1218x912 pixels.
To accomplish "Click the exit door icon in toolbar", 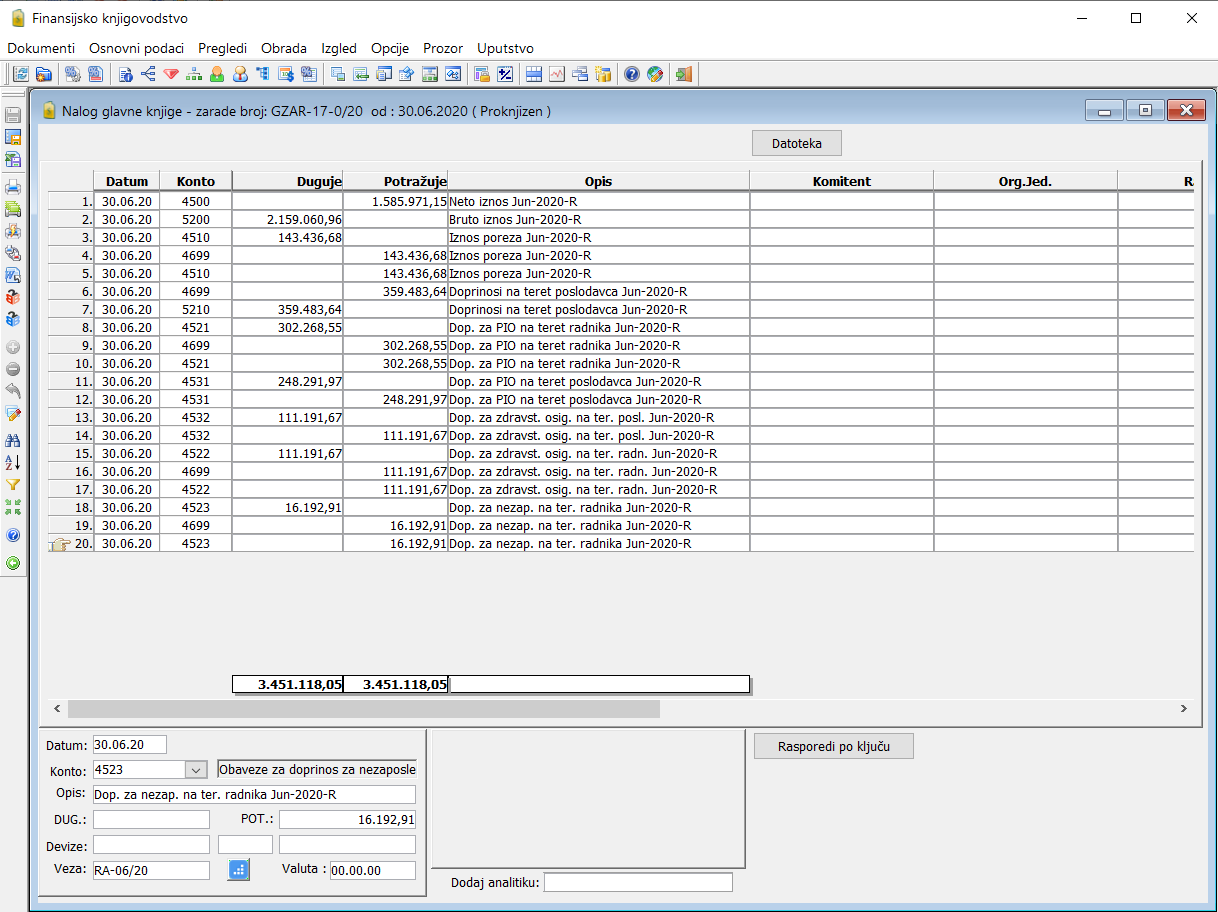I will click(683, 74).
